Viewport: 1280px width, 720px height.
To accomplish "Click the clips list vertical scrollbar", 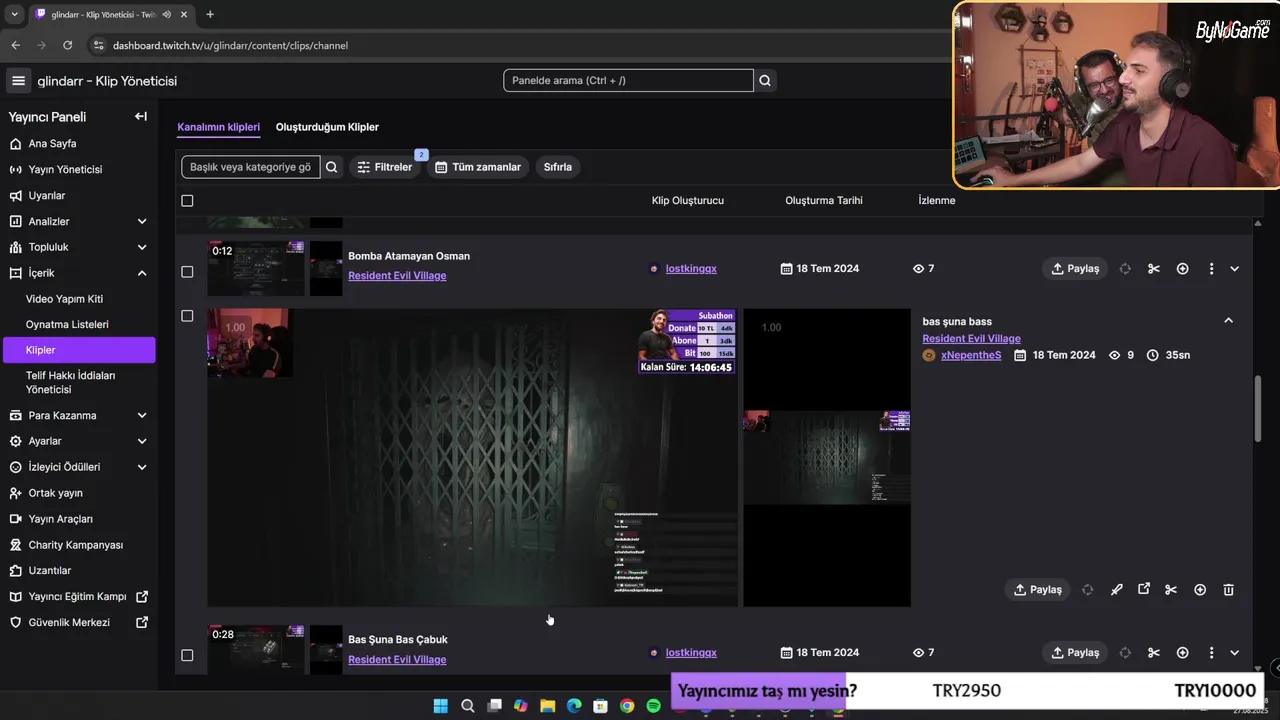I will pyautogui.click(x=1258, y=408).
